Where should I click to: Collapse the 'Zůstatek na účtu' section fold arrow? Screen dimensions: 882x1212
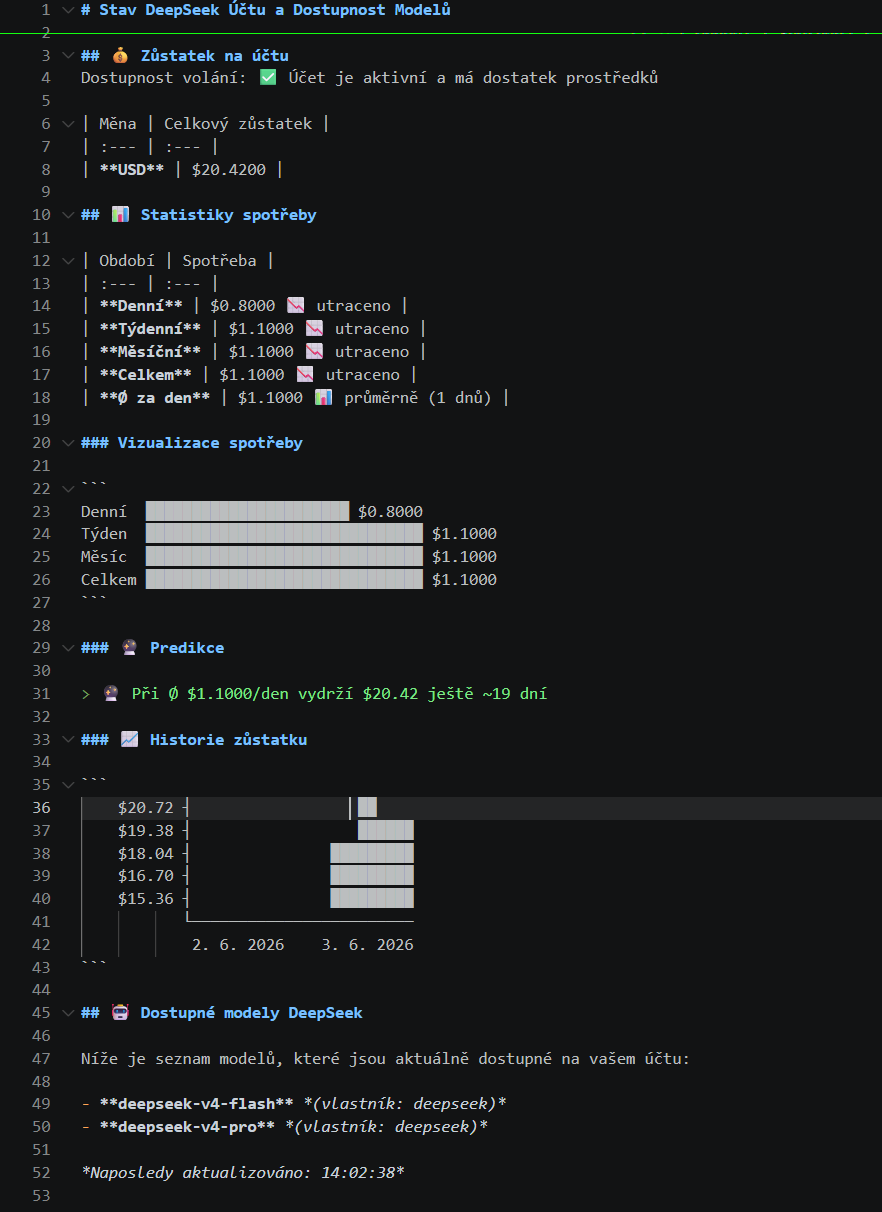pos(67,56)
